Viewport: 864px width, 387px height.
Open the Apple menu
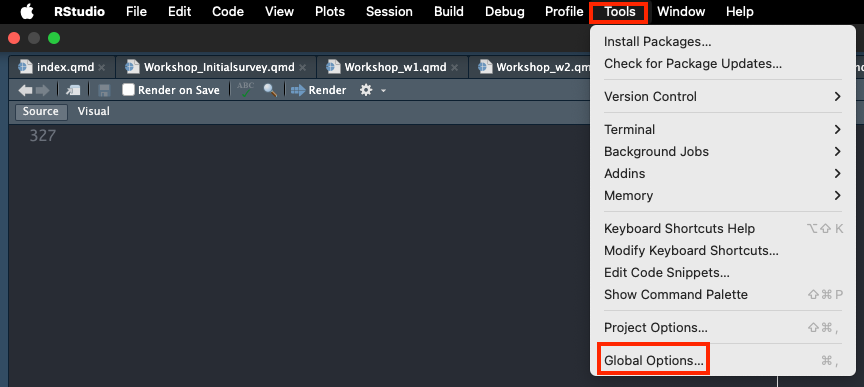(27, 12)
